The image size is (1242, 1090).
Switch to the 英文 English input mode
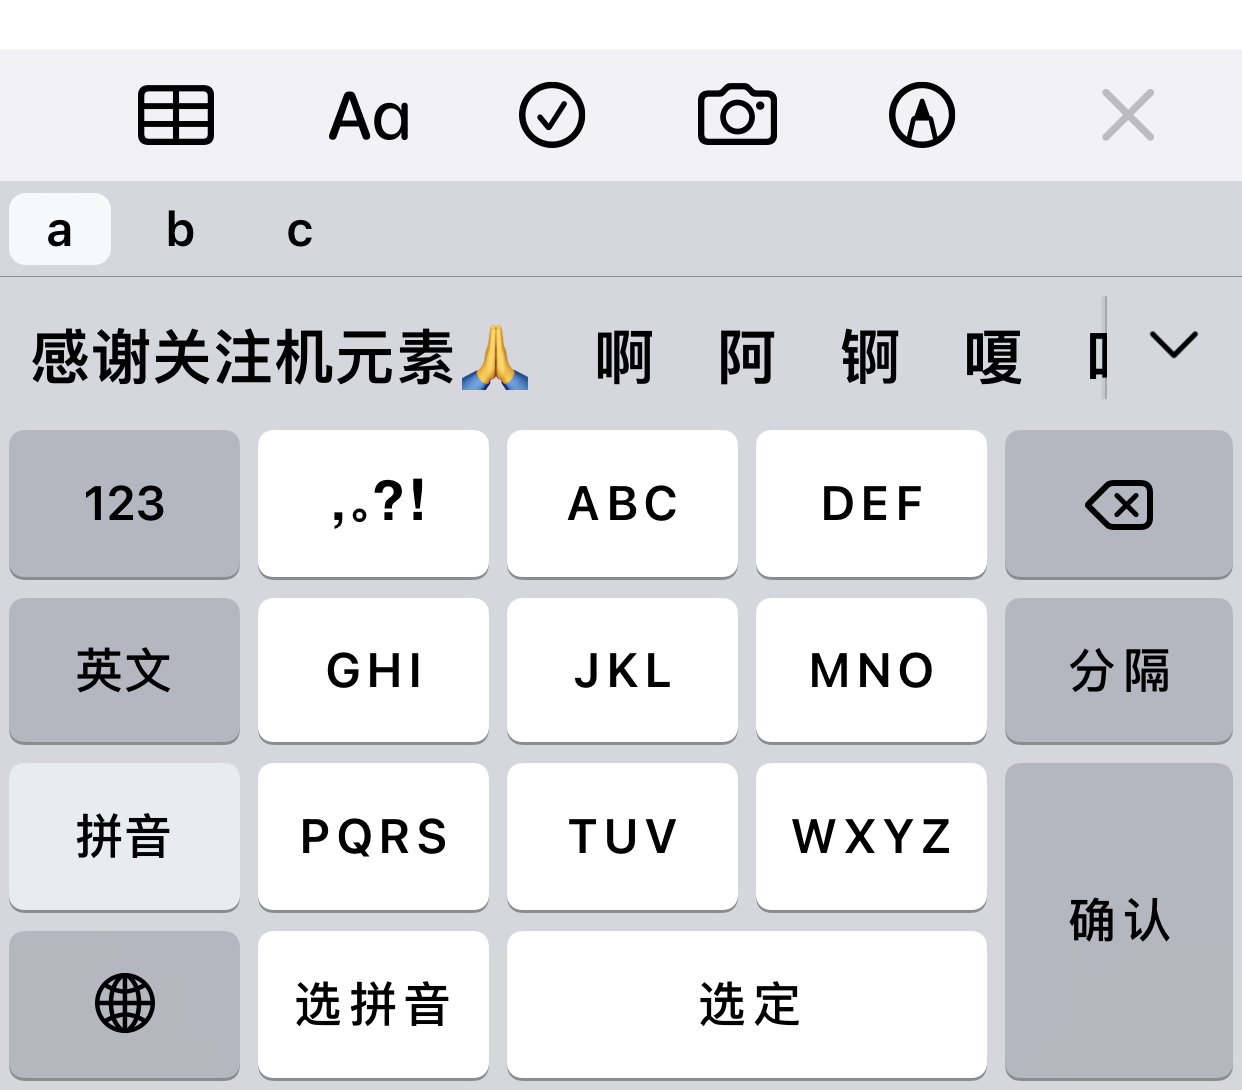pos(124,671)
